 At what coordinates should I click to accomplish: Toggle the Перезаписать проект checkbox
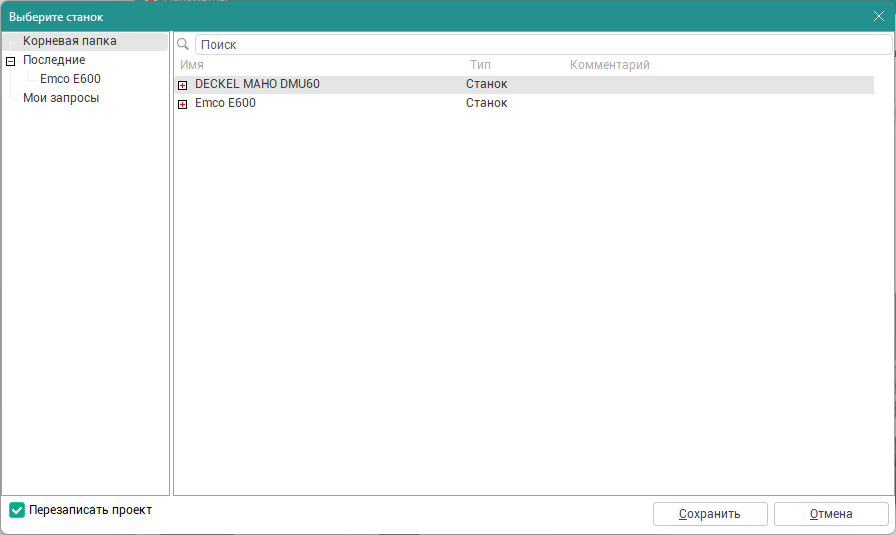[17, 510]
